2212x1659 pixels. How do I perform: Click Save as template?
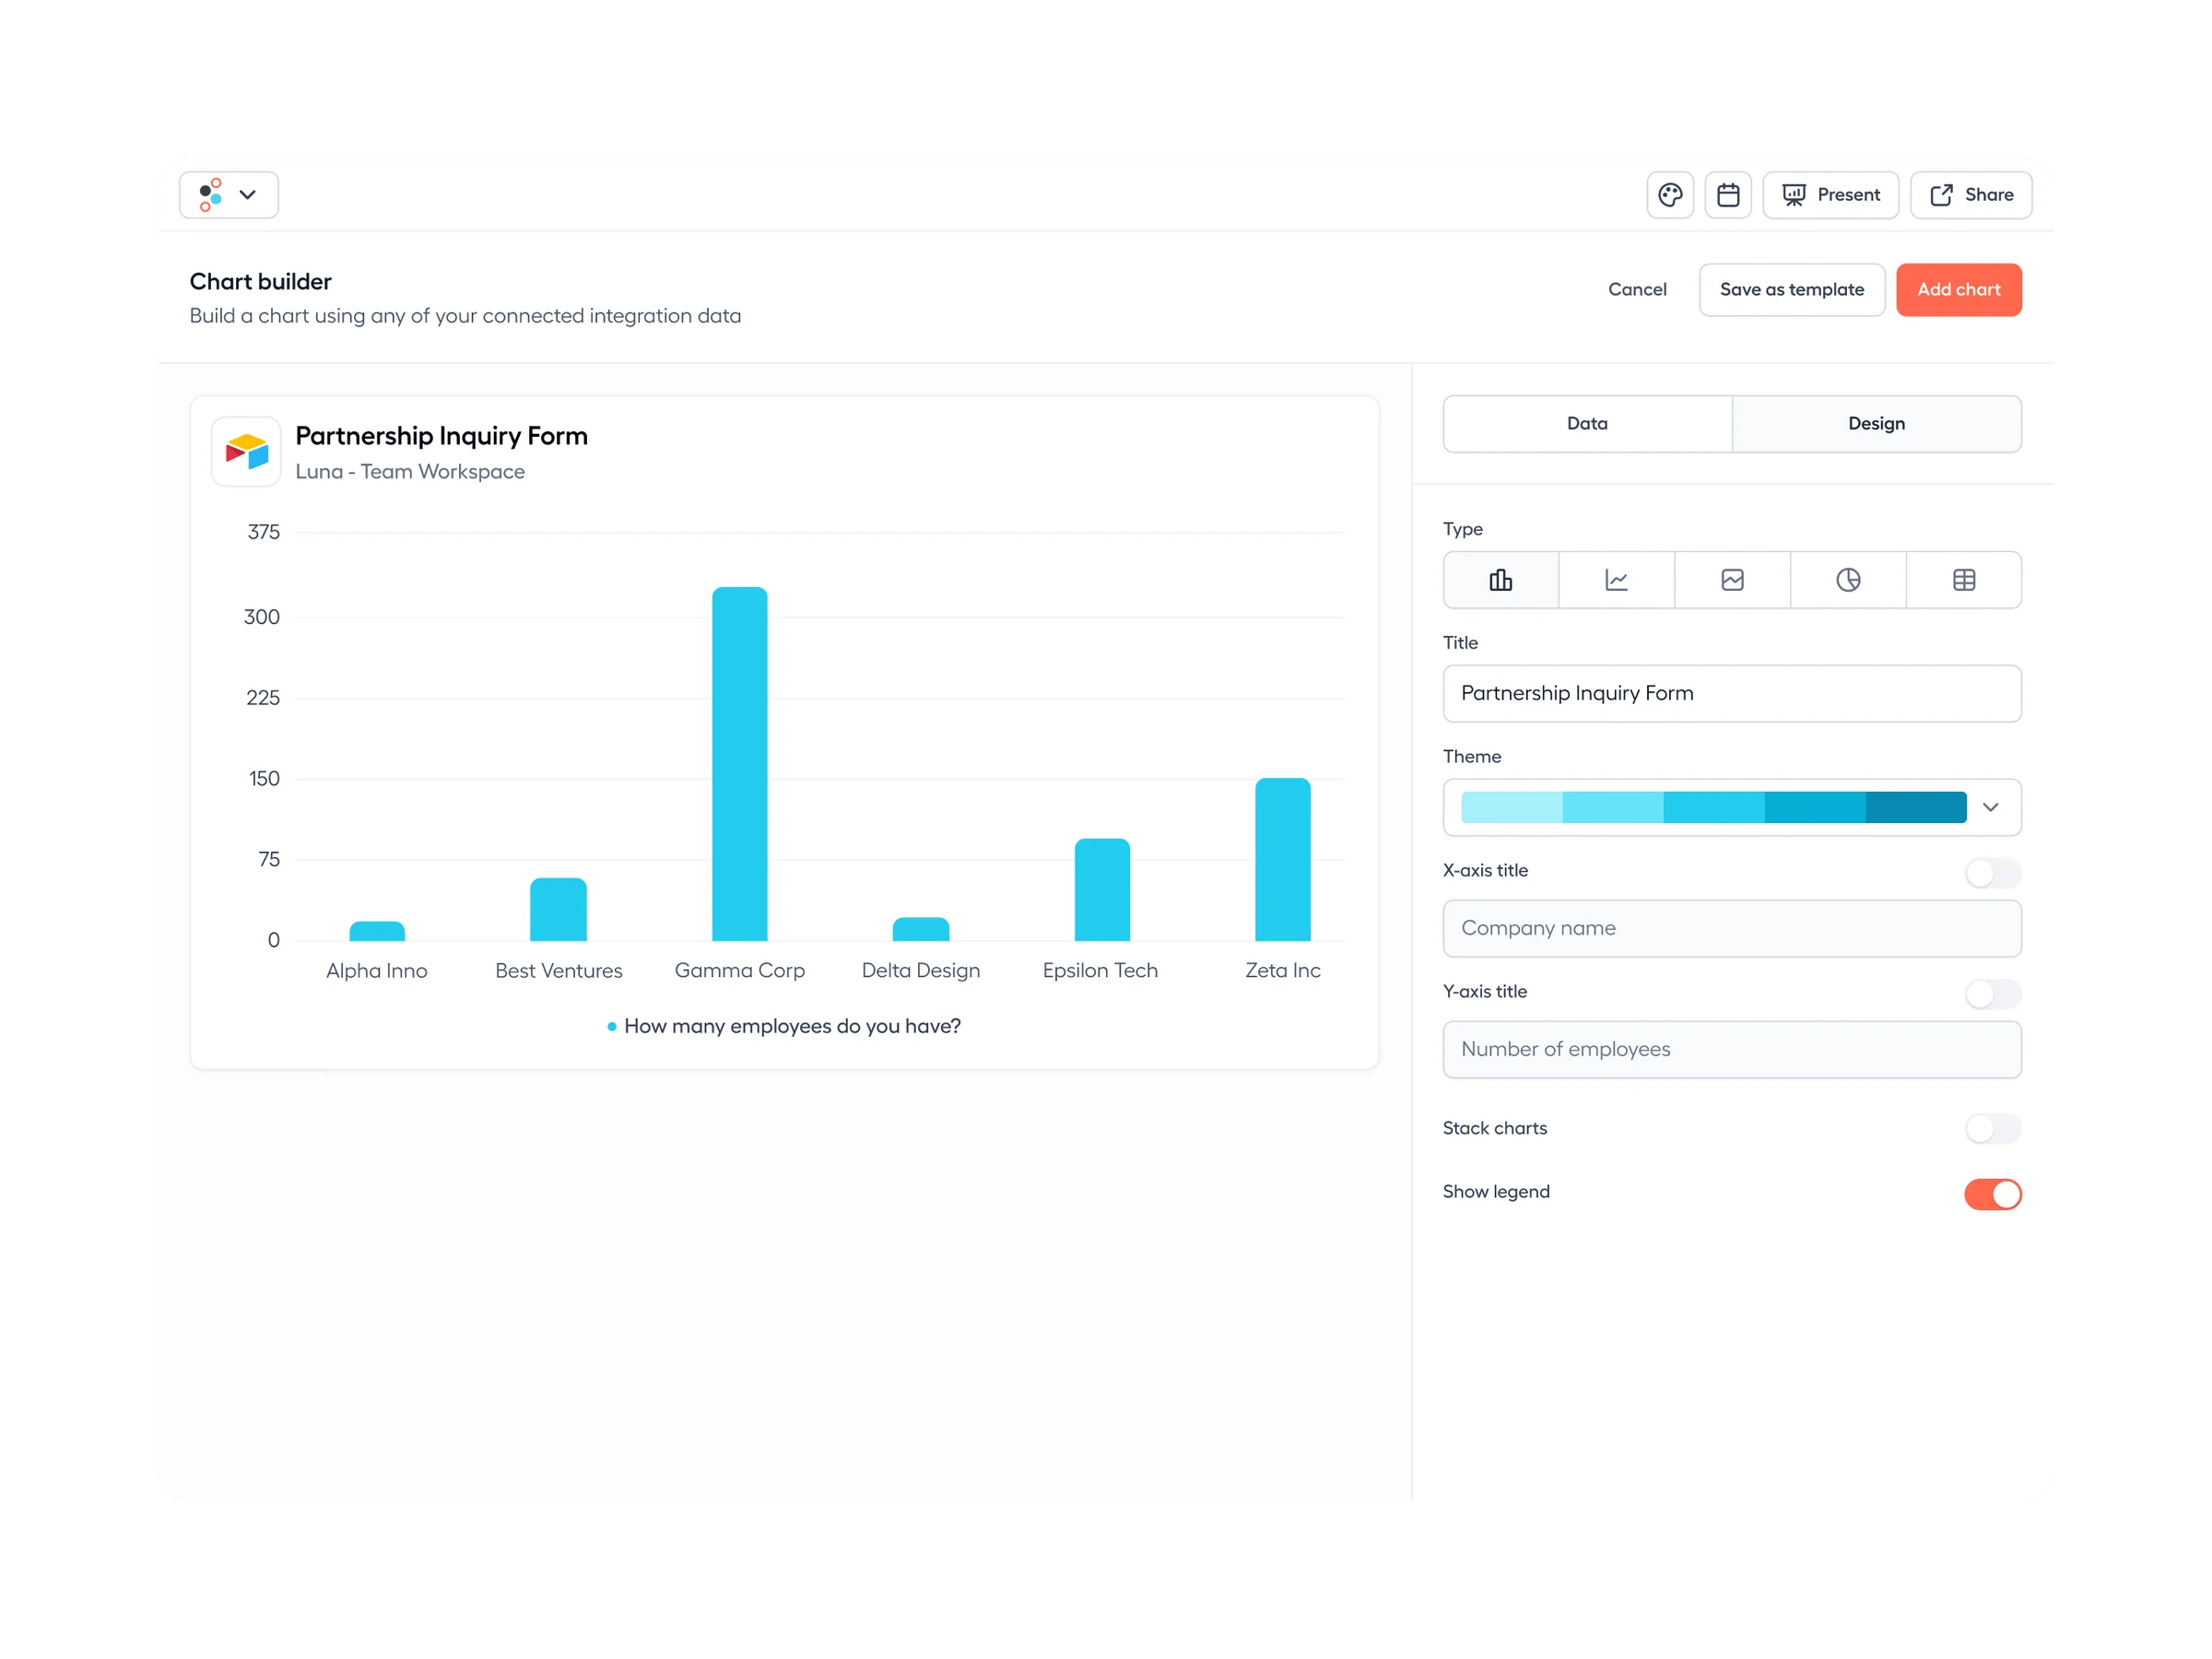click(x=1792, y=290)
